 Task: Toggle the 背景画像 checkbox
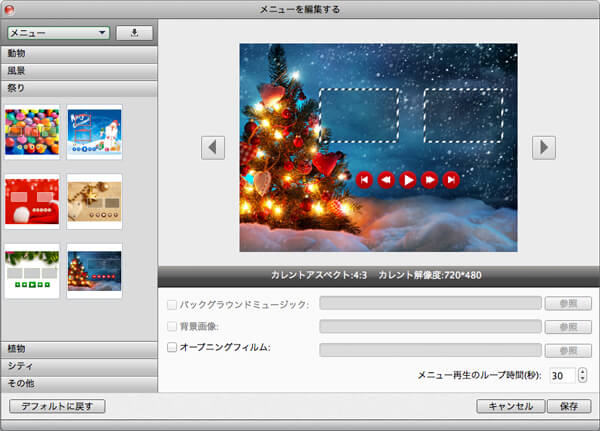(x=172, y=326)
